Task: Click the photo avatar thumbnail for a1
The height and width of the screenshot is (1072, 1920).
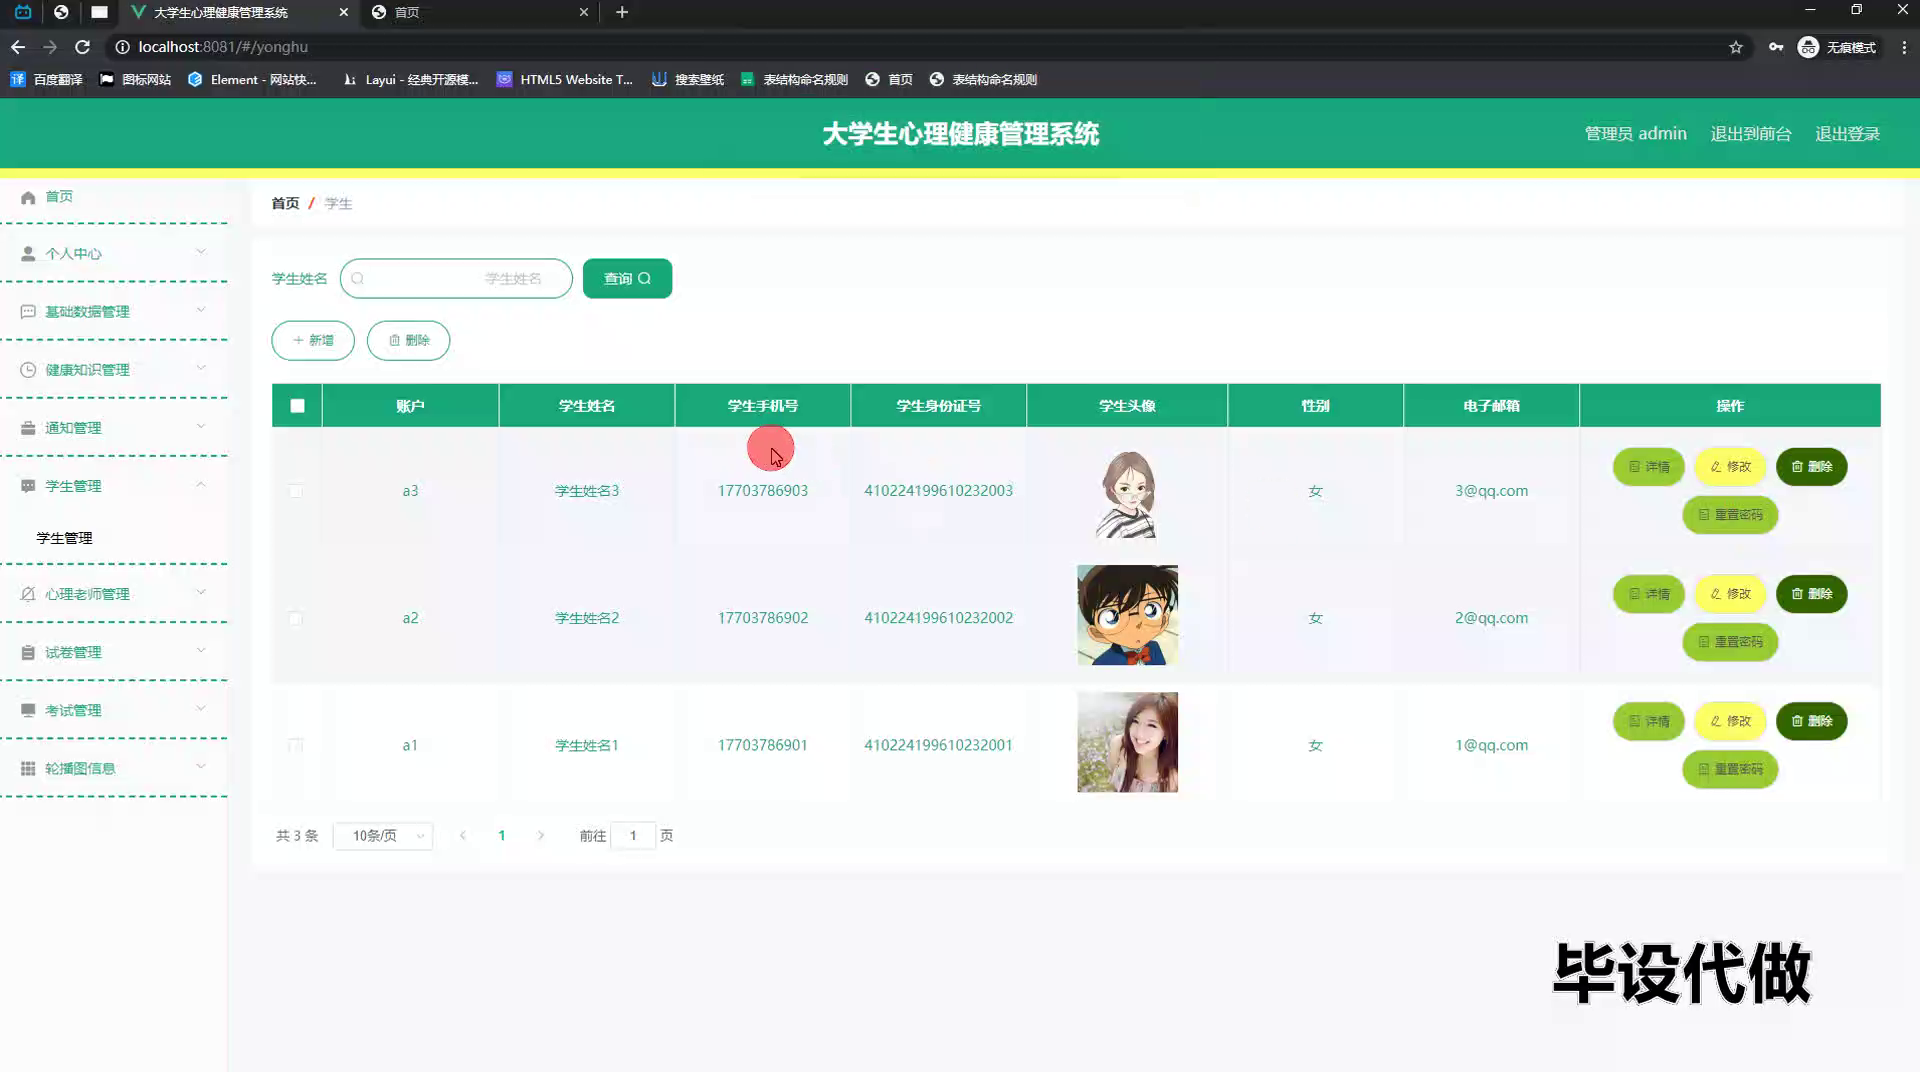Action: [x=1127, y=742]
